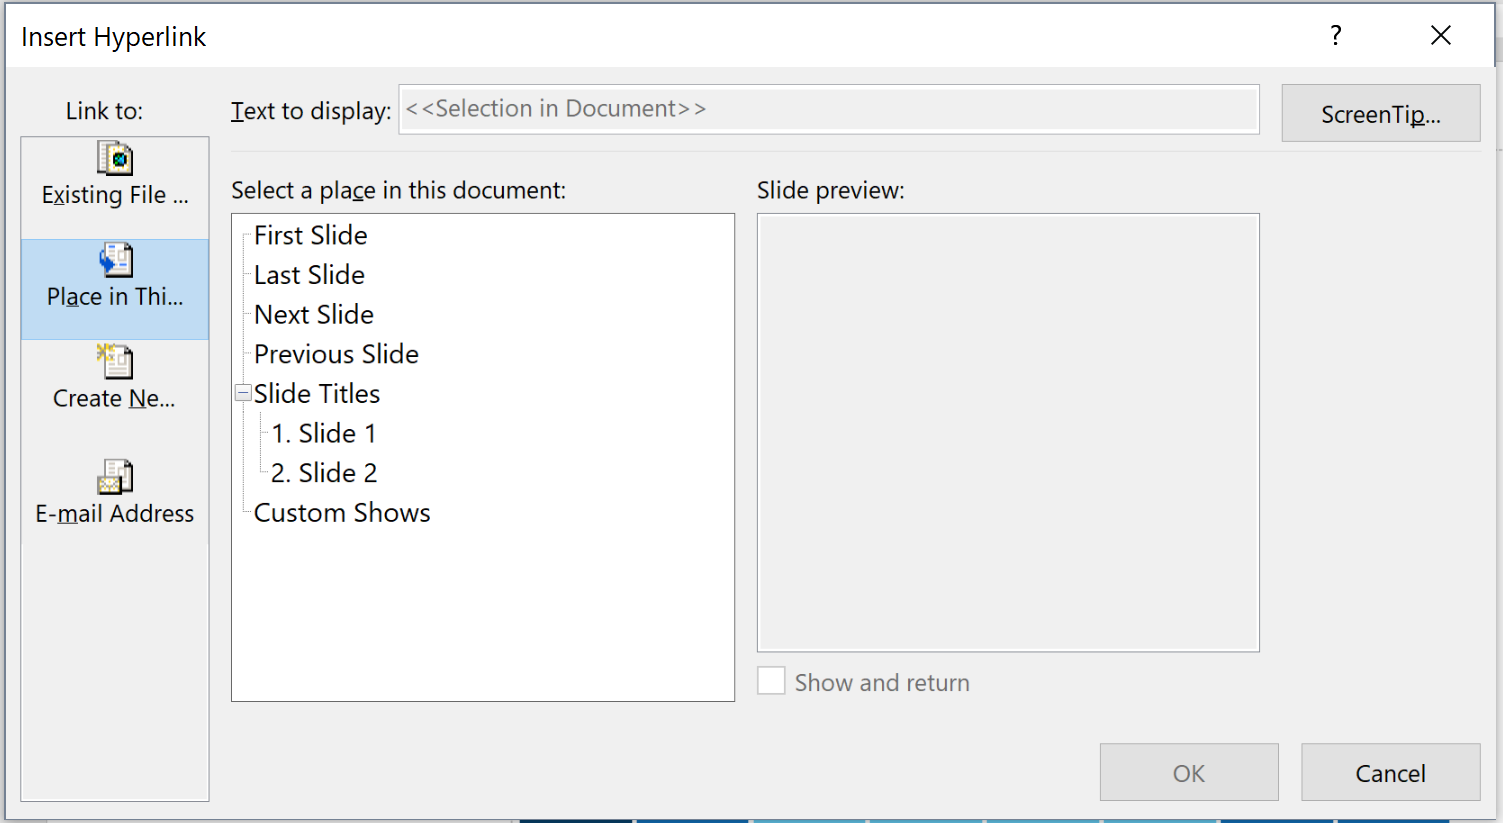This screenshot has width=1503, height=823.
Task: Dismiss dialog with Cancel button
Action: pos(1391,772)
